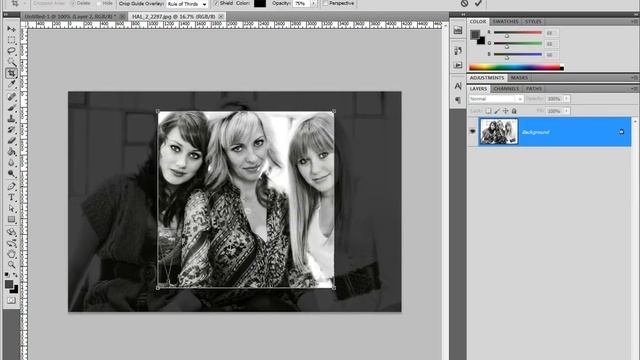Select the Crop tool in the toolbox
The height and width of the screenshot is (360, 640).
click(x=11, y=73)
